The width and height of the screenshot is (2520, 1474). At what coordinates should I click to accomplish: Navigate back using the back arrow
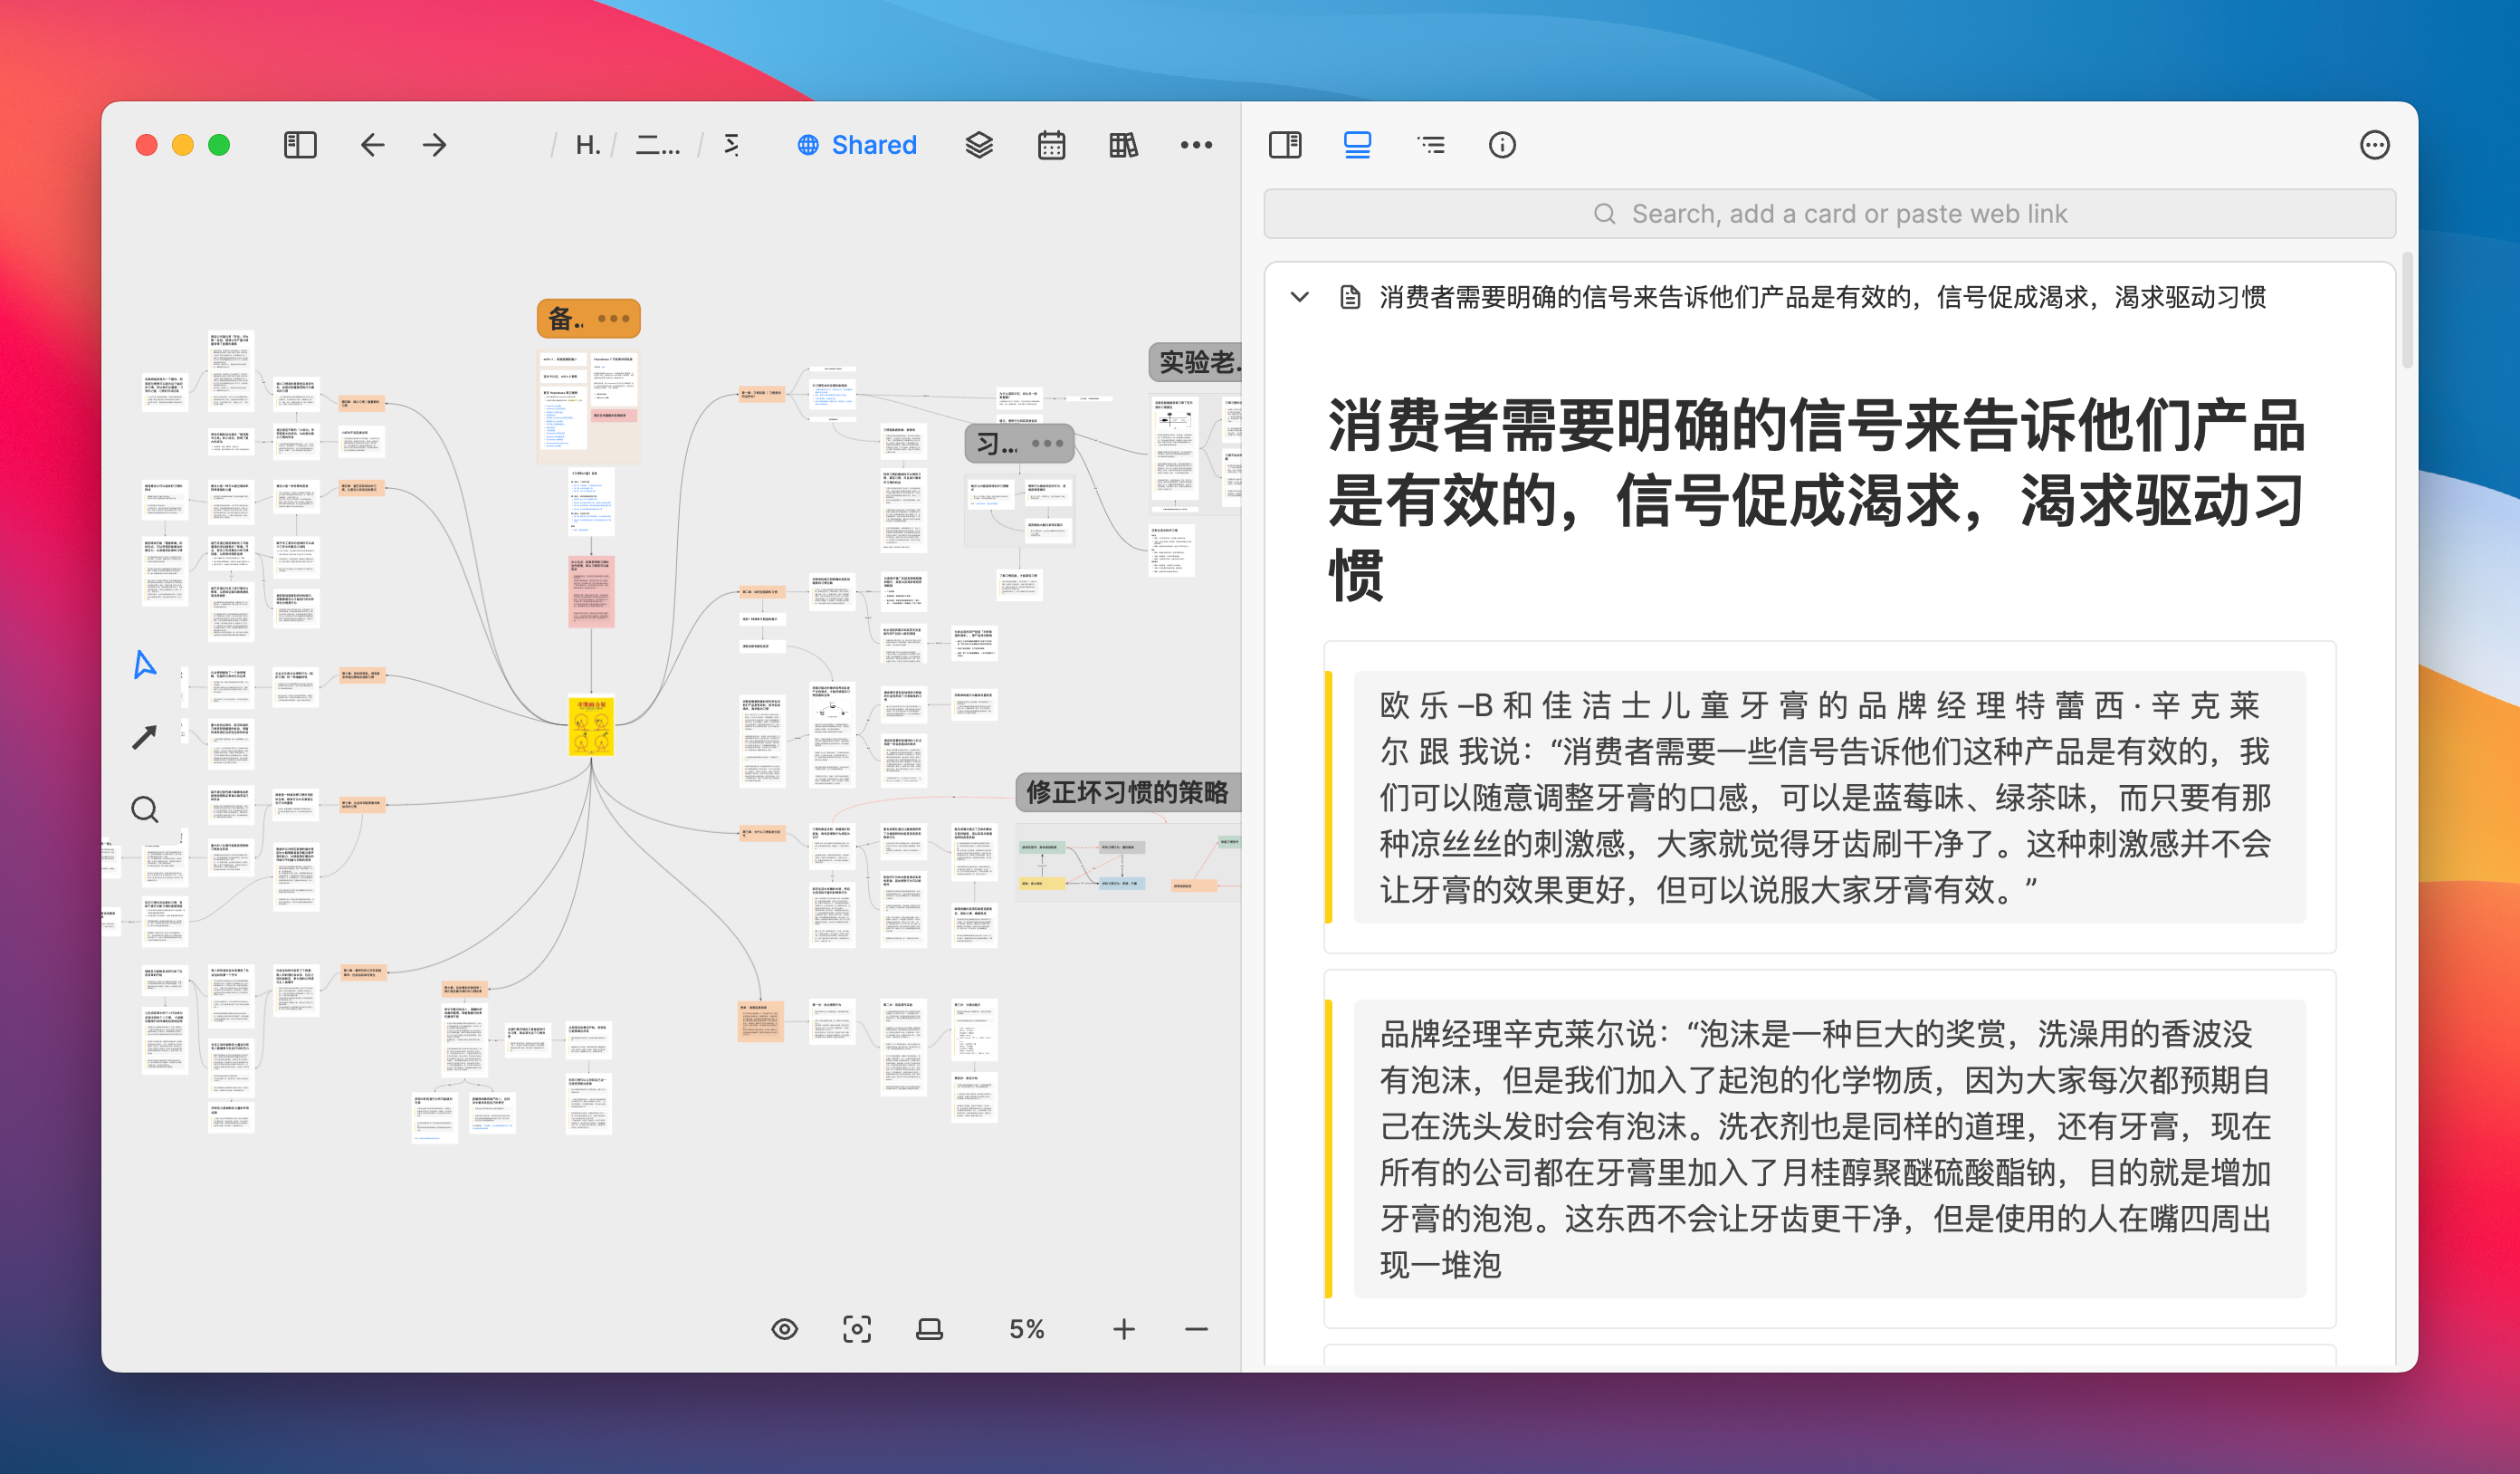click(x=372, y=145)
